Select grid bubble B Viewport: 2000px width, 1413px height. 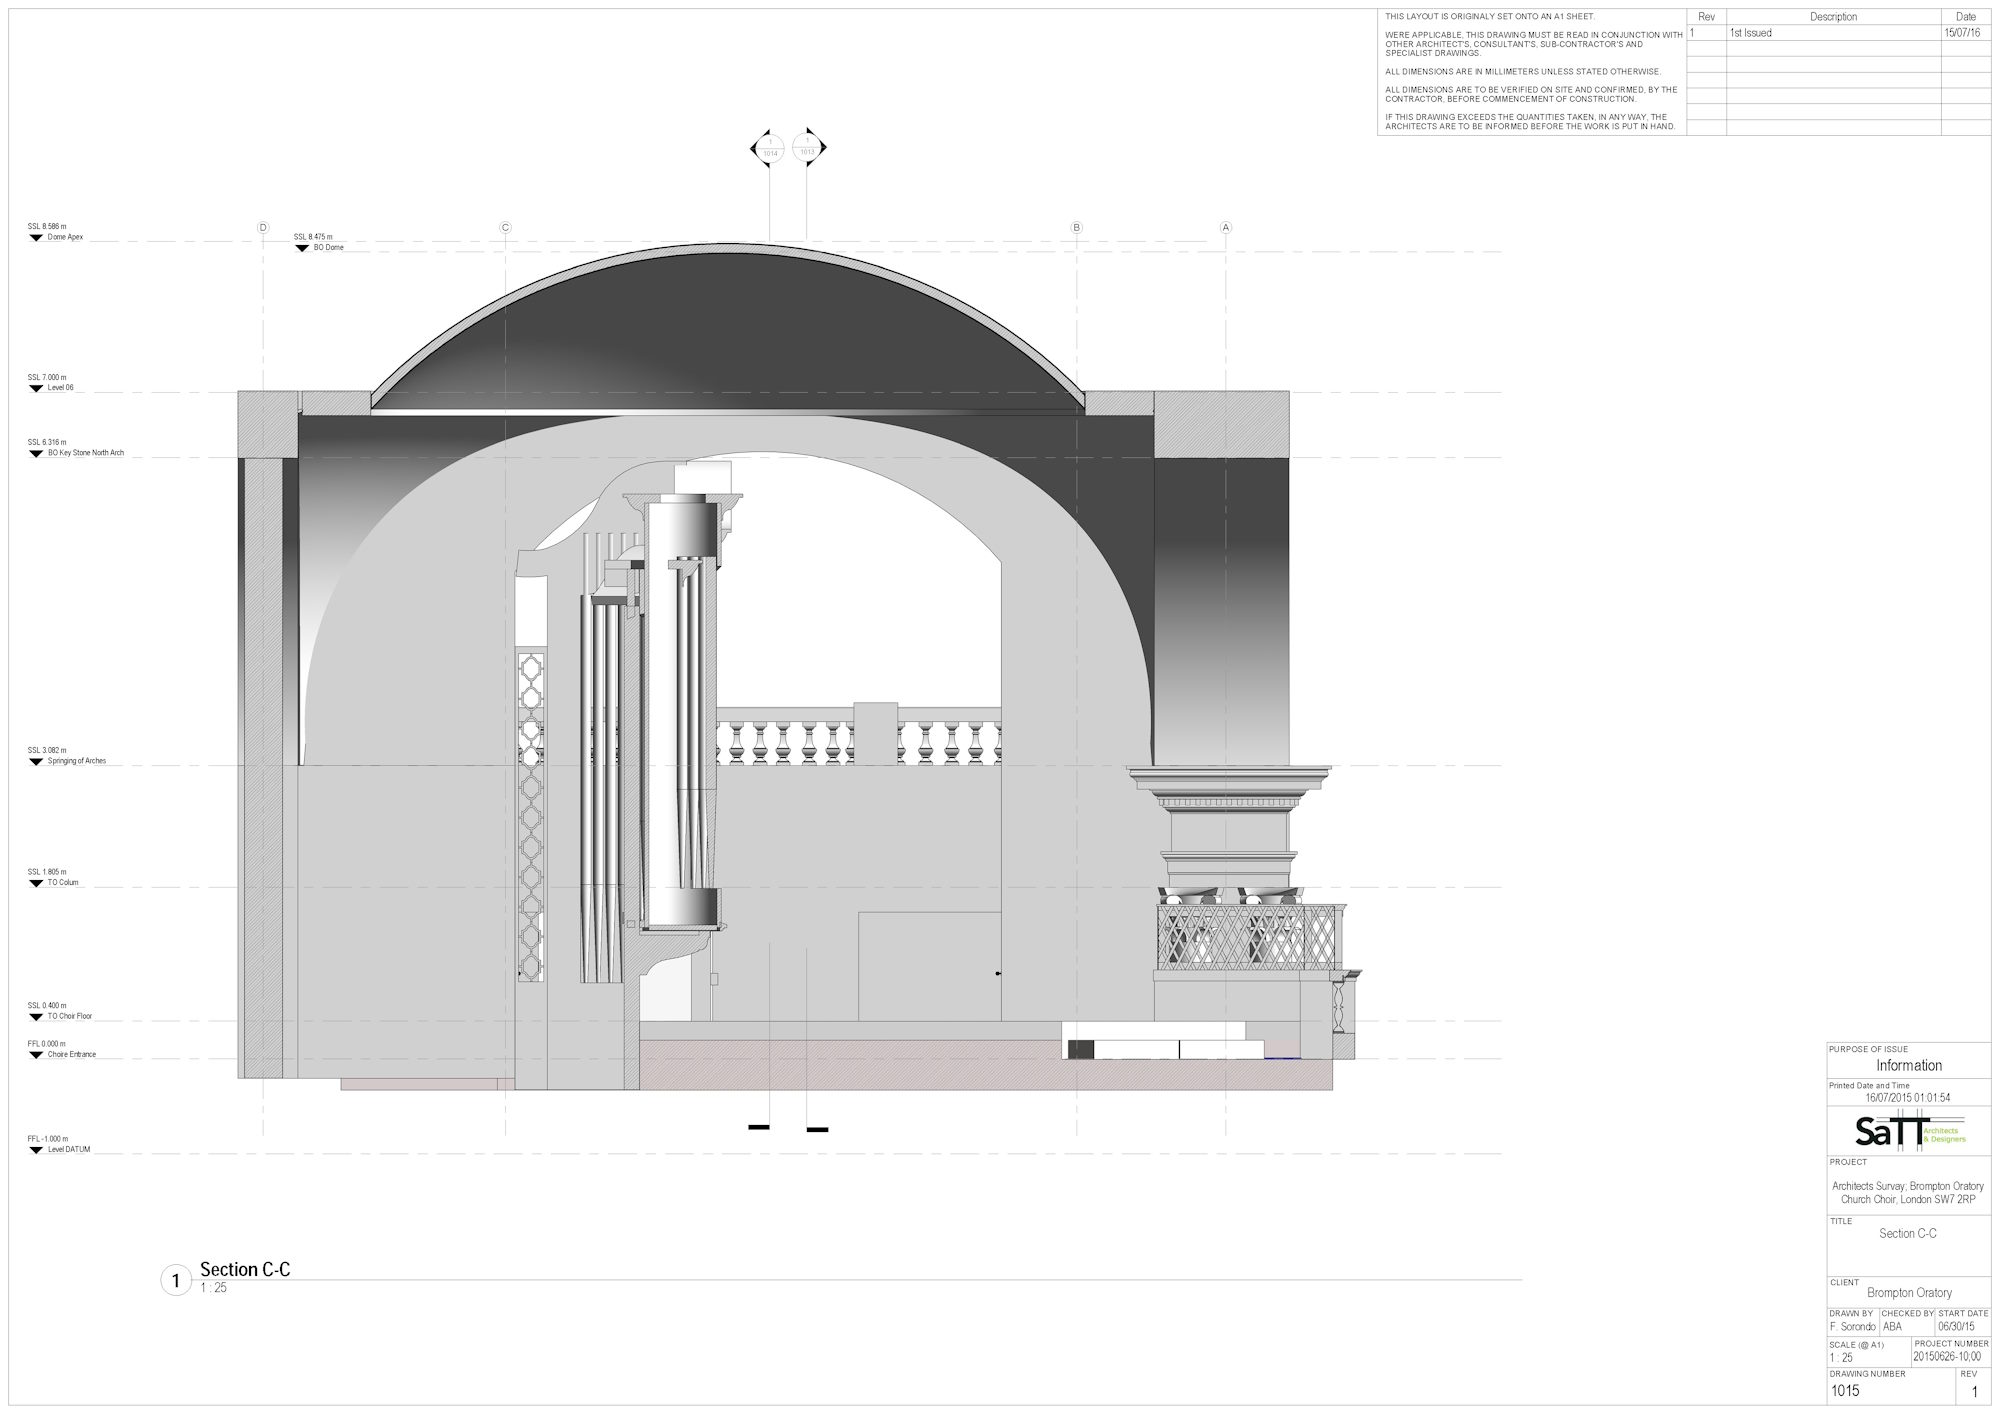pyautogui.click(x=1077, y=228)
